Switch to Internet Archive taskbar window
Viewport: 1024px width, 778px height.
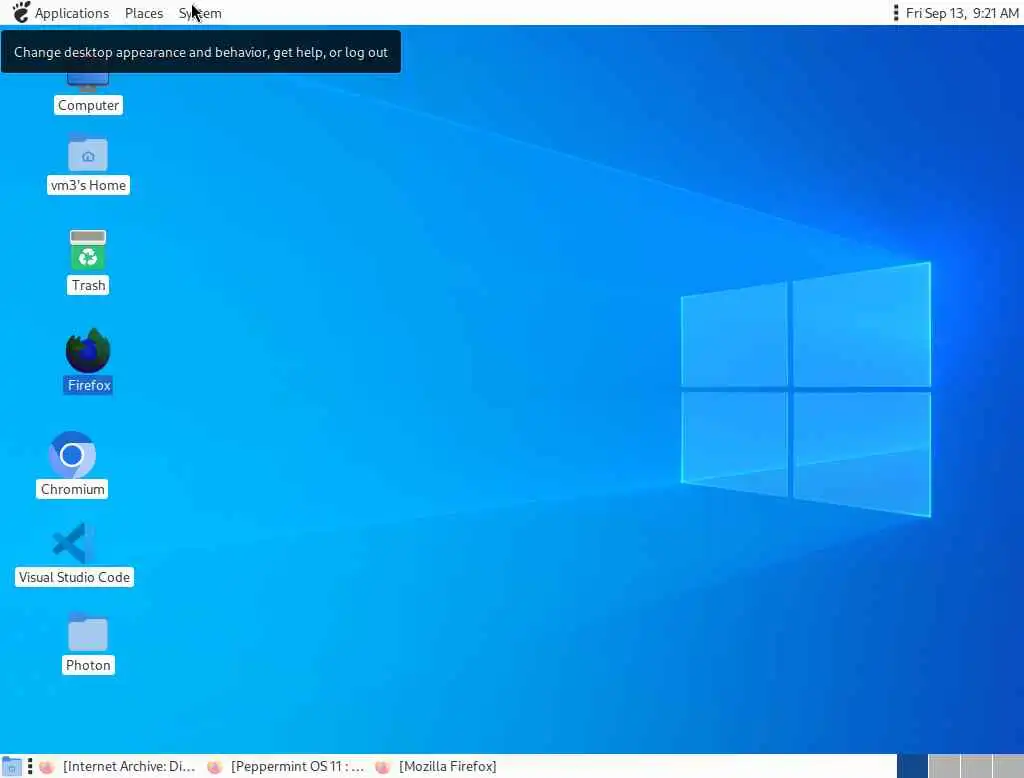118,766
